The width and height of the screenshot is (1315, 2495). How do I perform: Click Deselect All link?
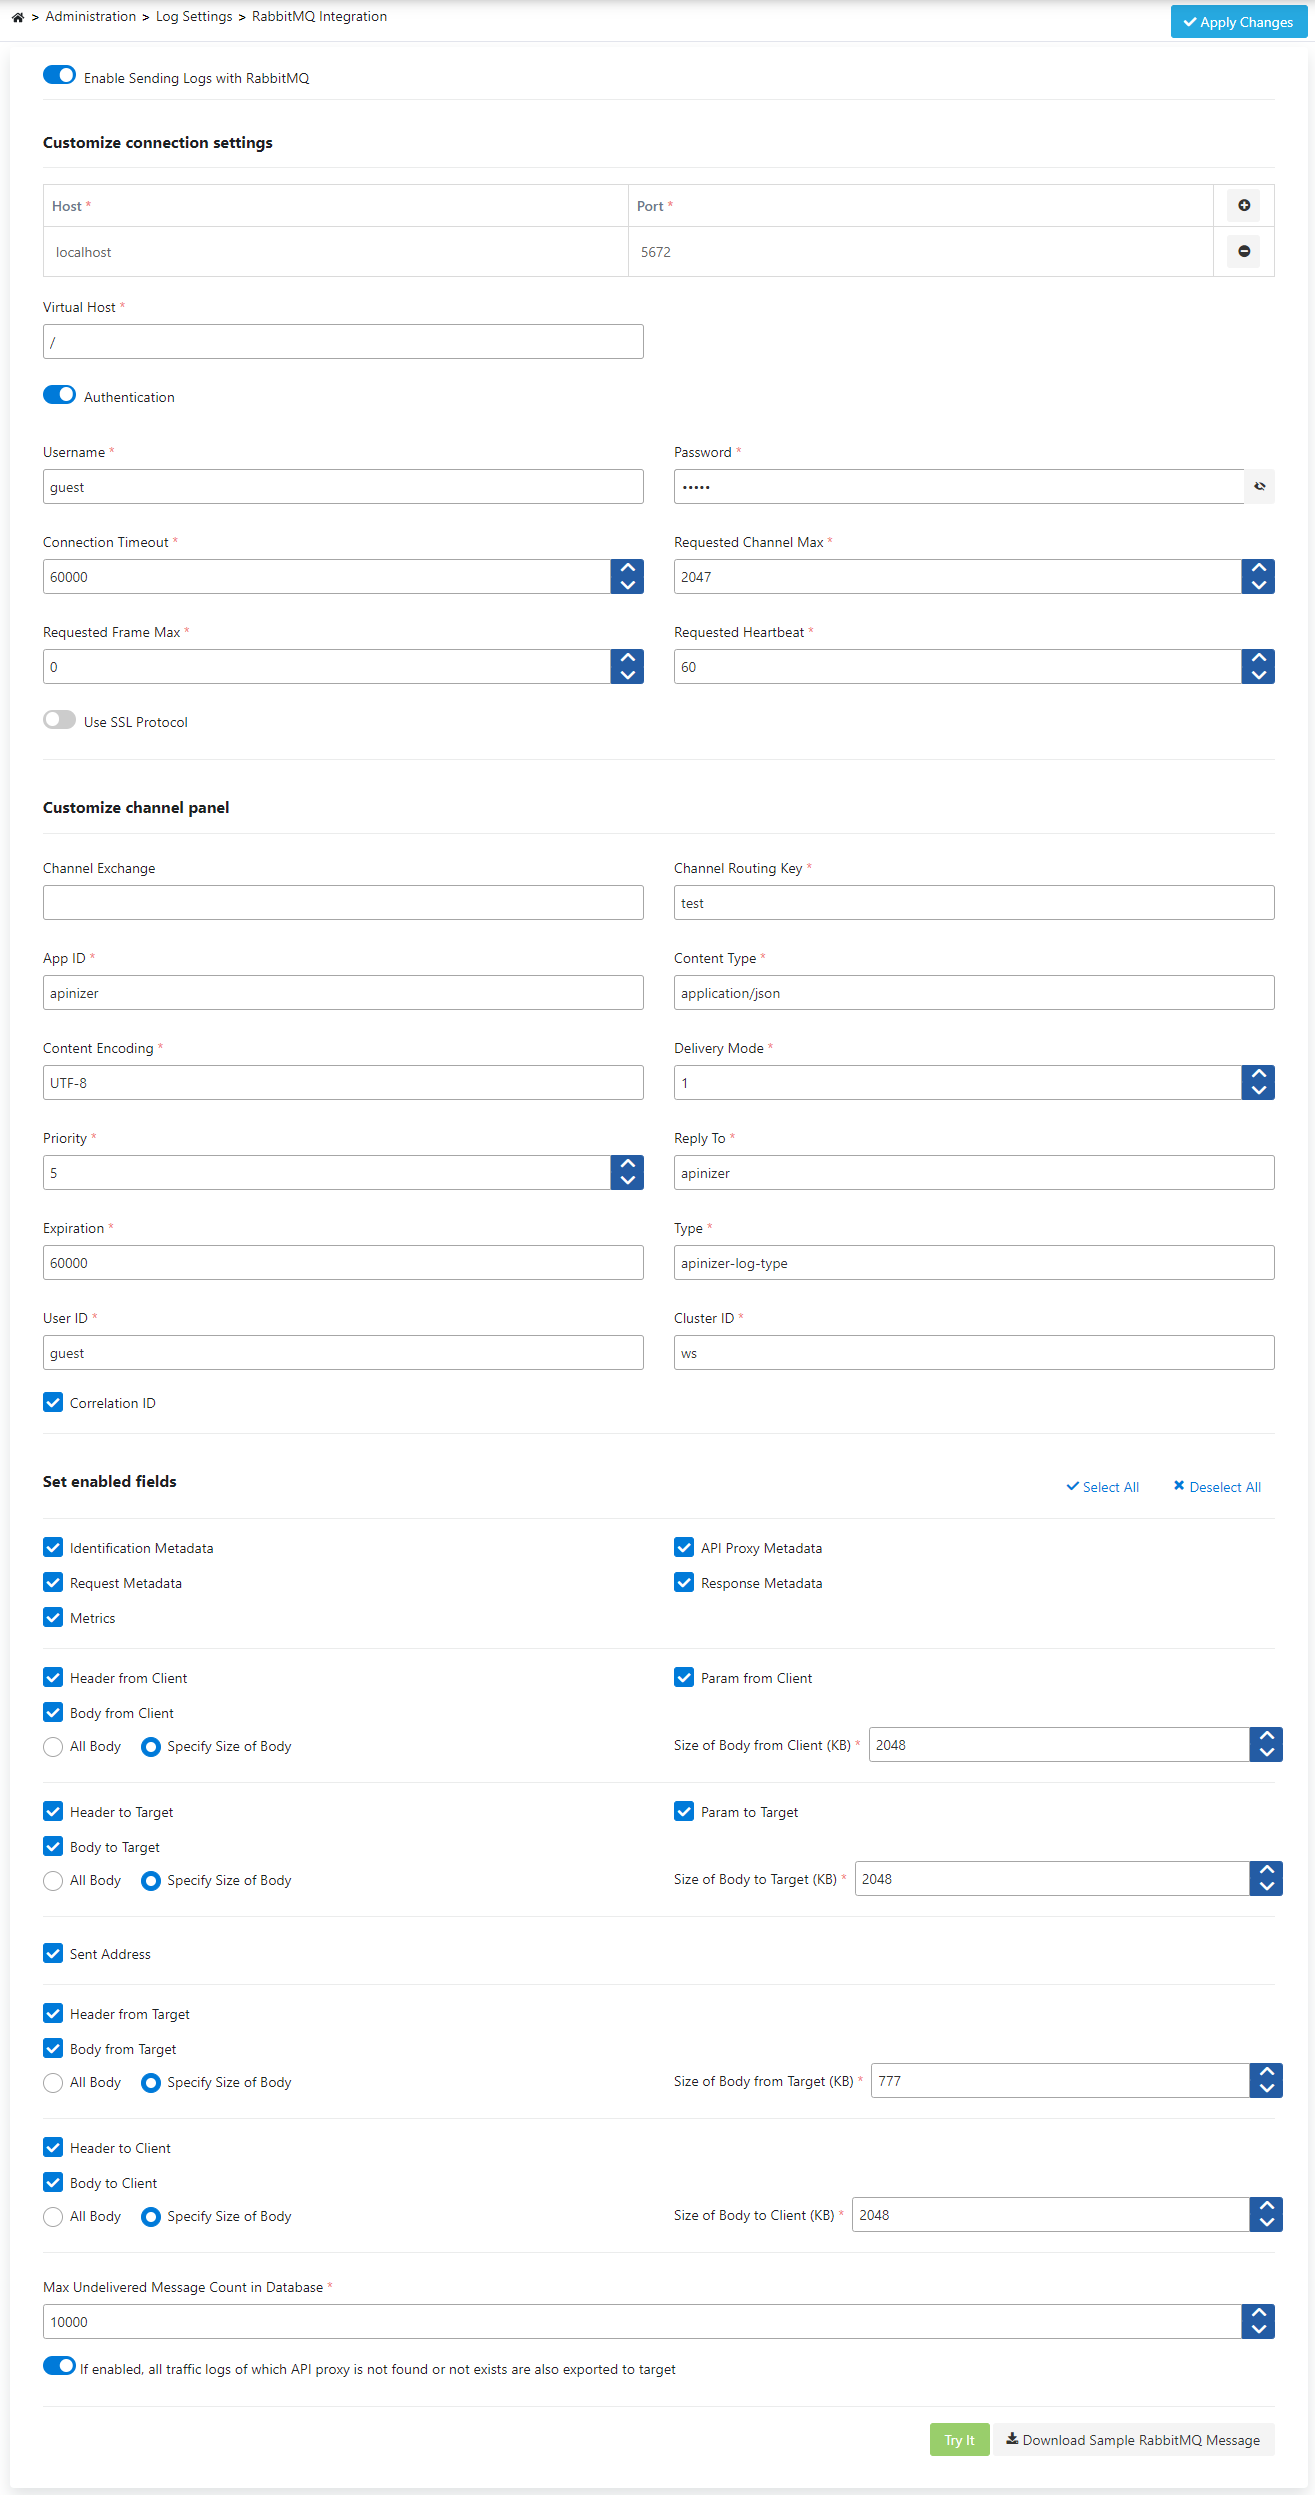coord(1217,1487)
